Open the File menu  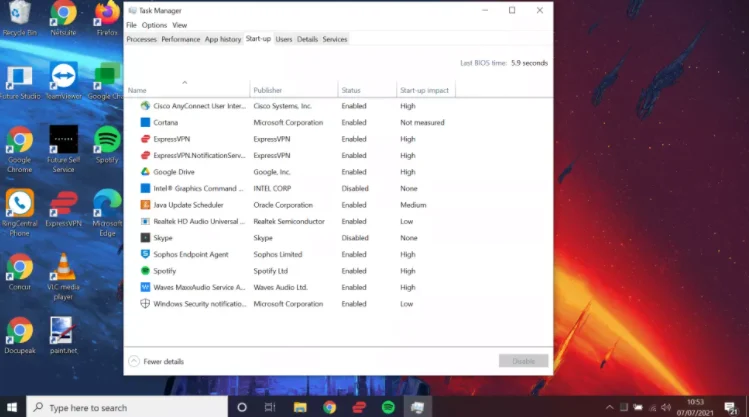[131, 25]
